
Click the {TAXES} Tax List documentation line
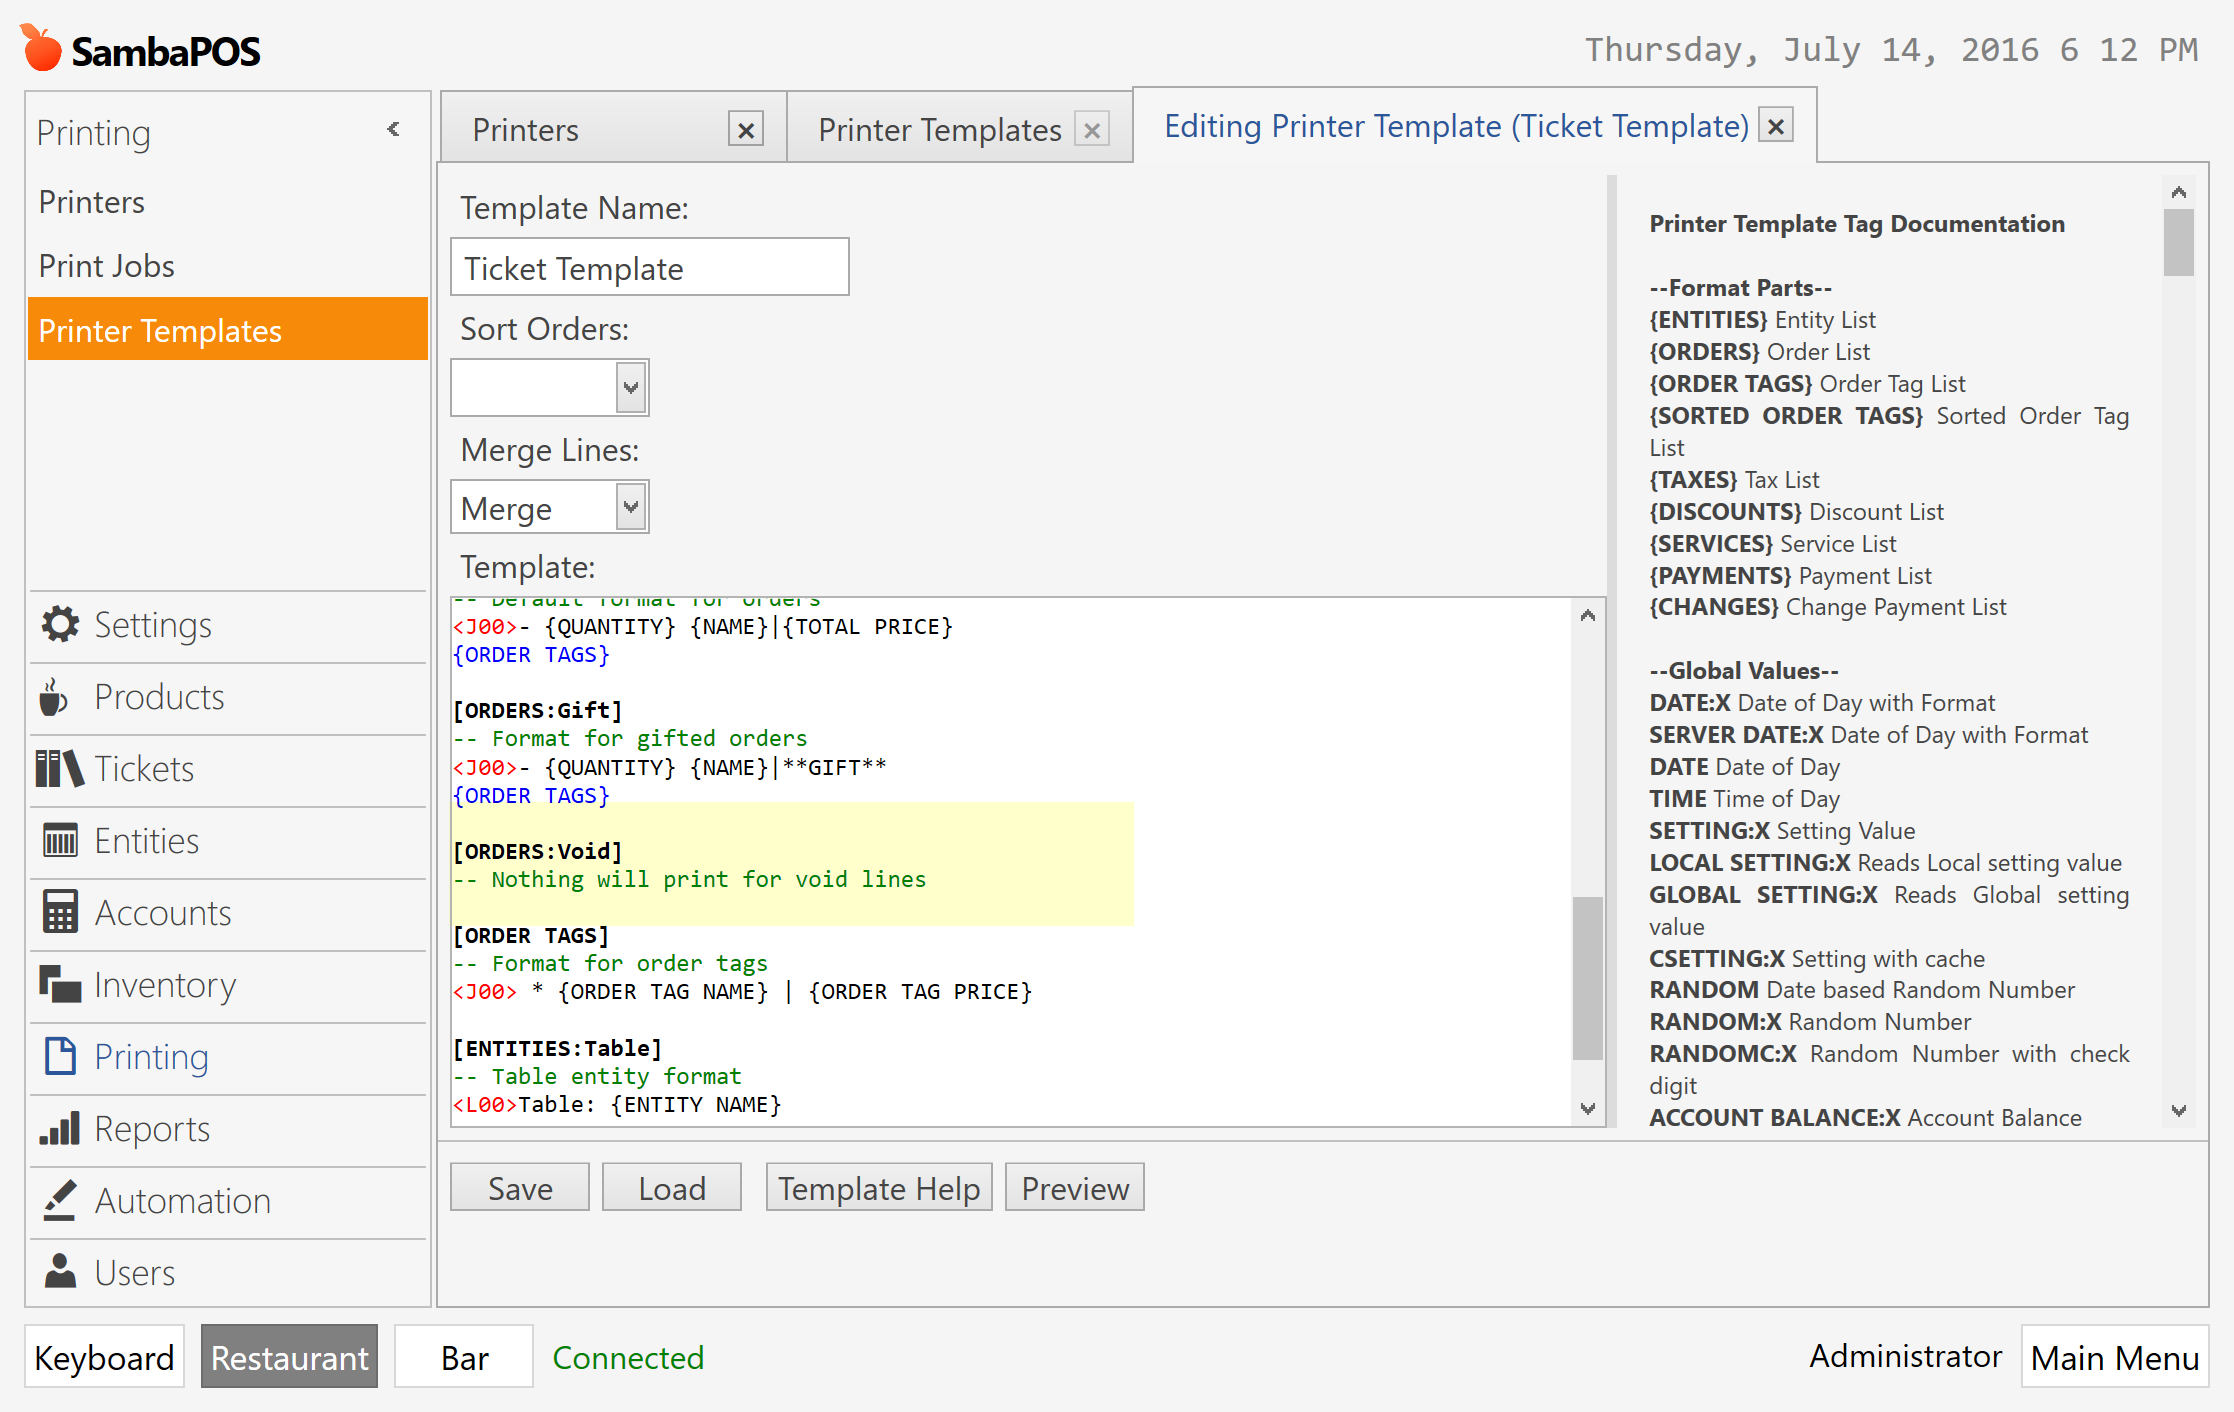[1734, 480]
